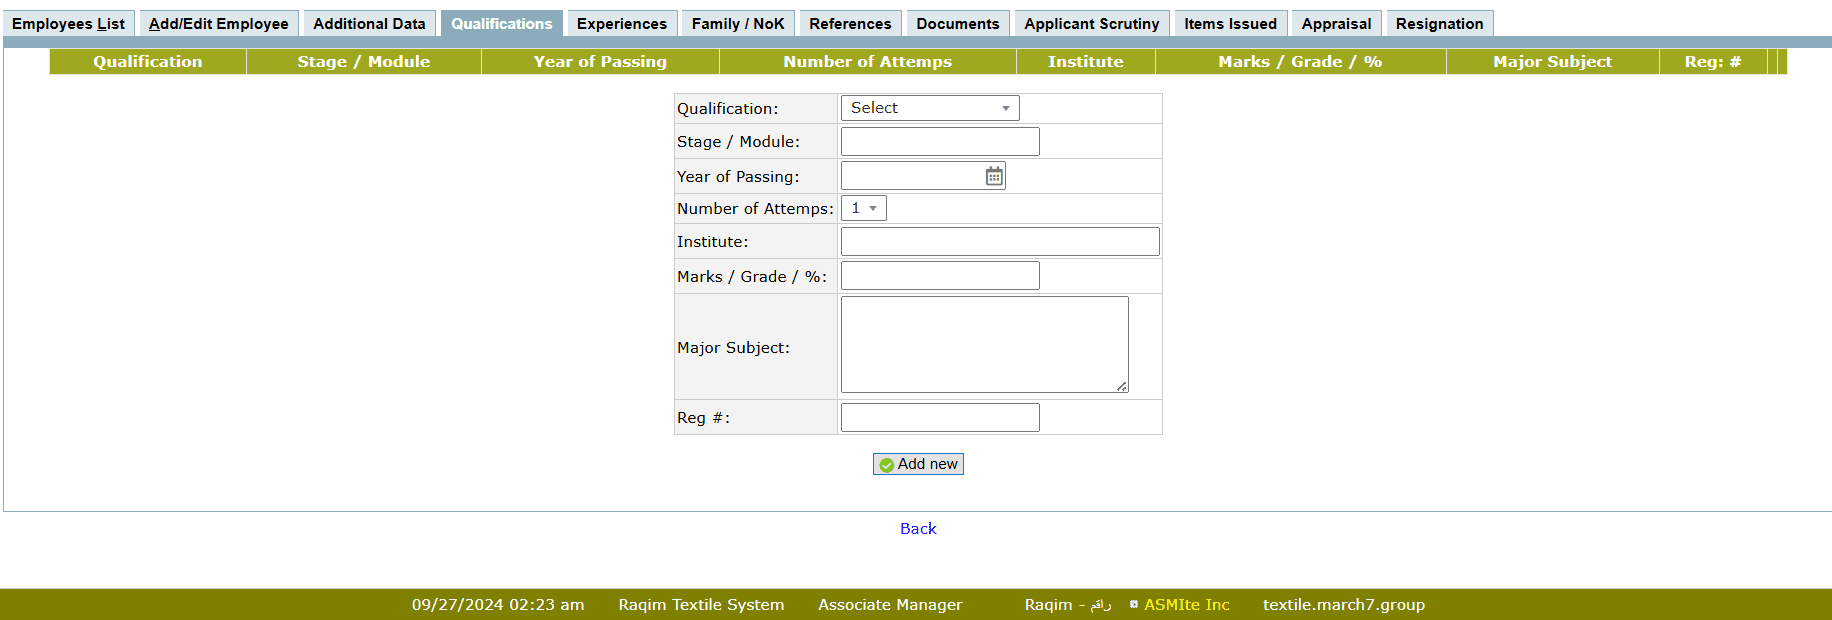Switch to the Experiences tab
This screenshot has width=1832, height=620.
click(x=621, y=24)
